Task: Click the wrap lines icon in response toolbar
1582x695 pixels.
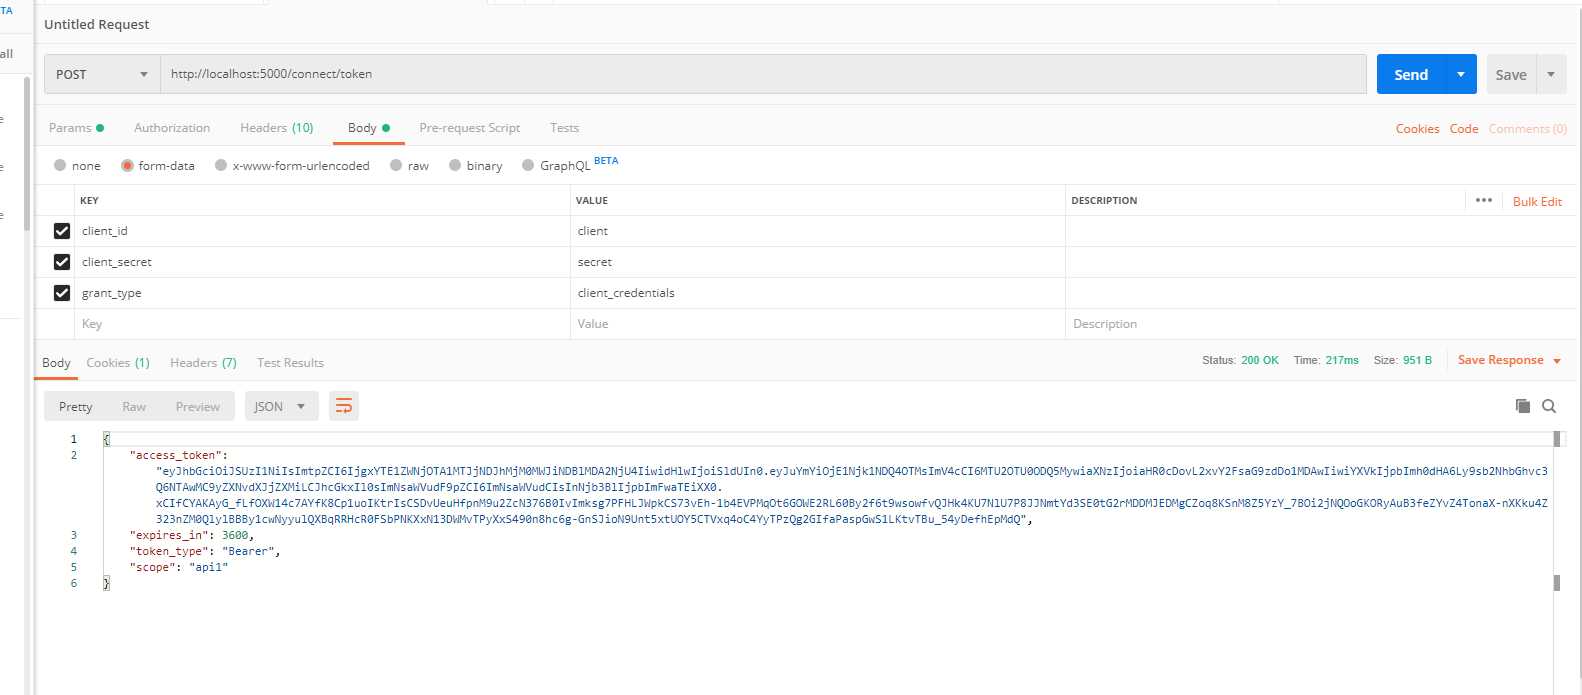Action: coord(344,406)
